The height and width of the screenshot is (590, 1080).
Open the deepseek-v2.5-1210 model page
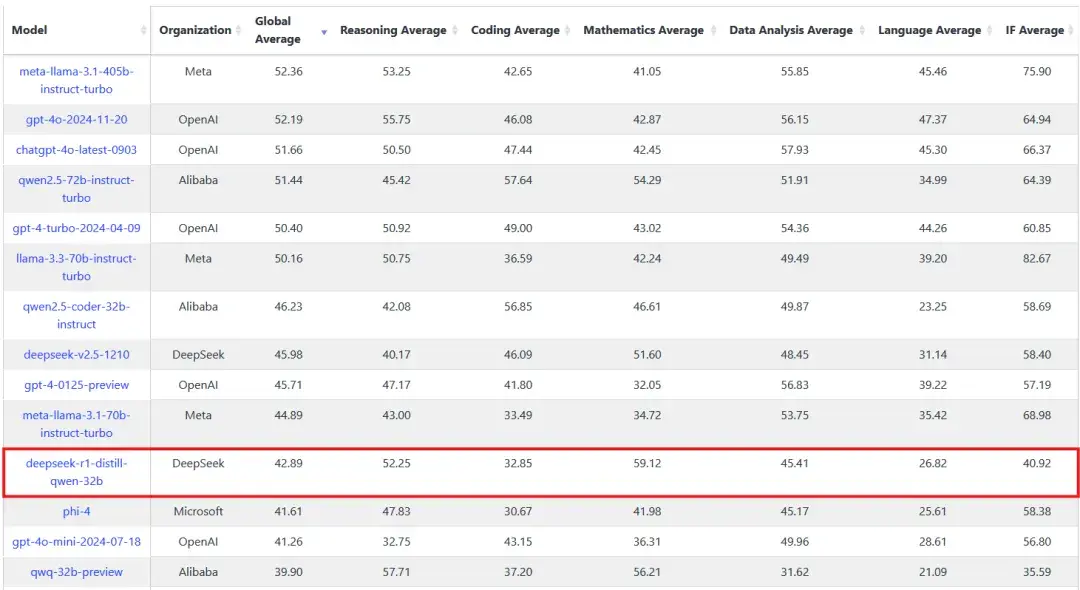[76, 355]
